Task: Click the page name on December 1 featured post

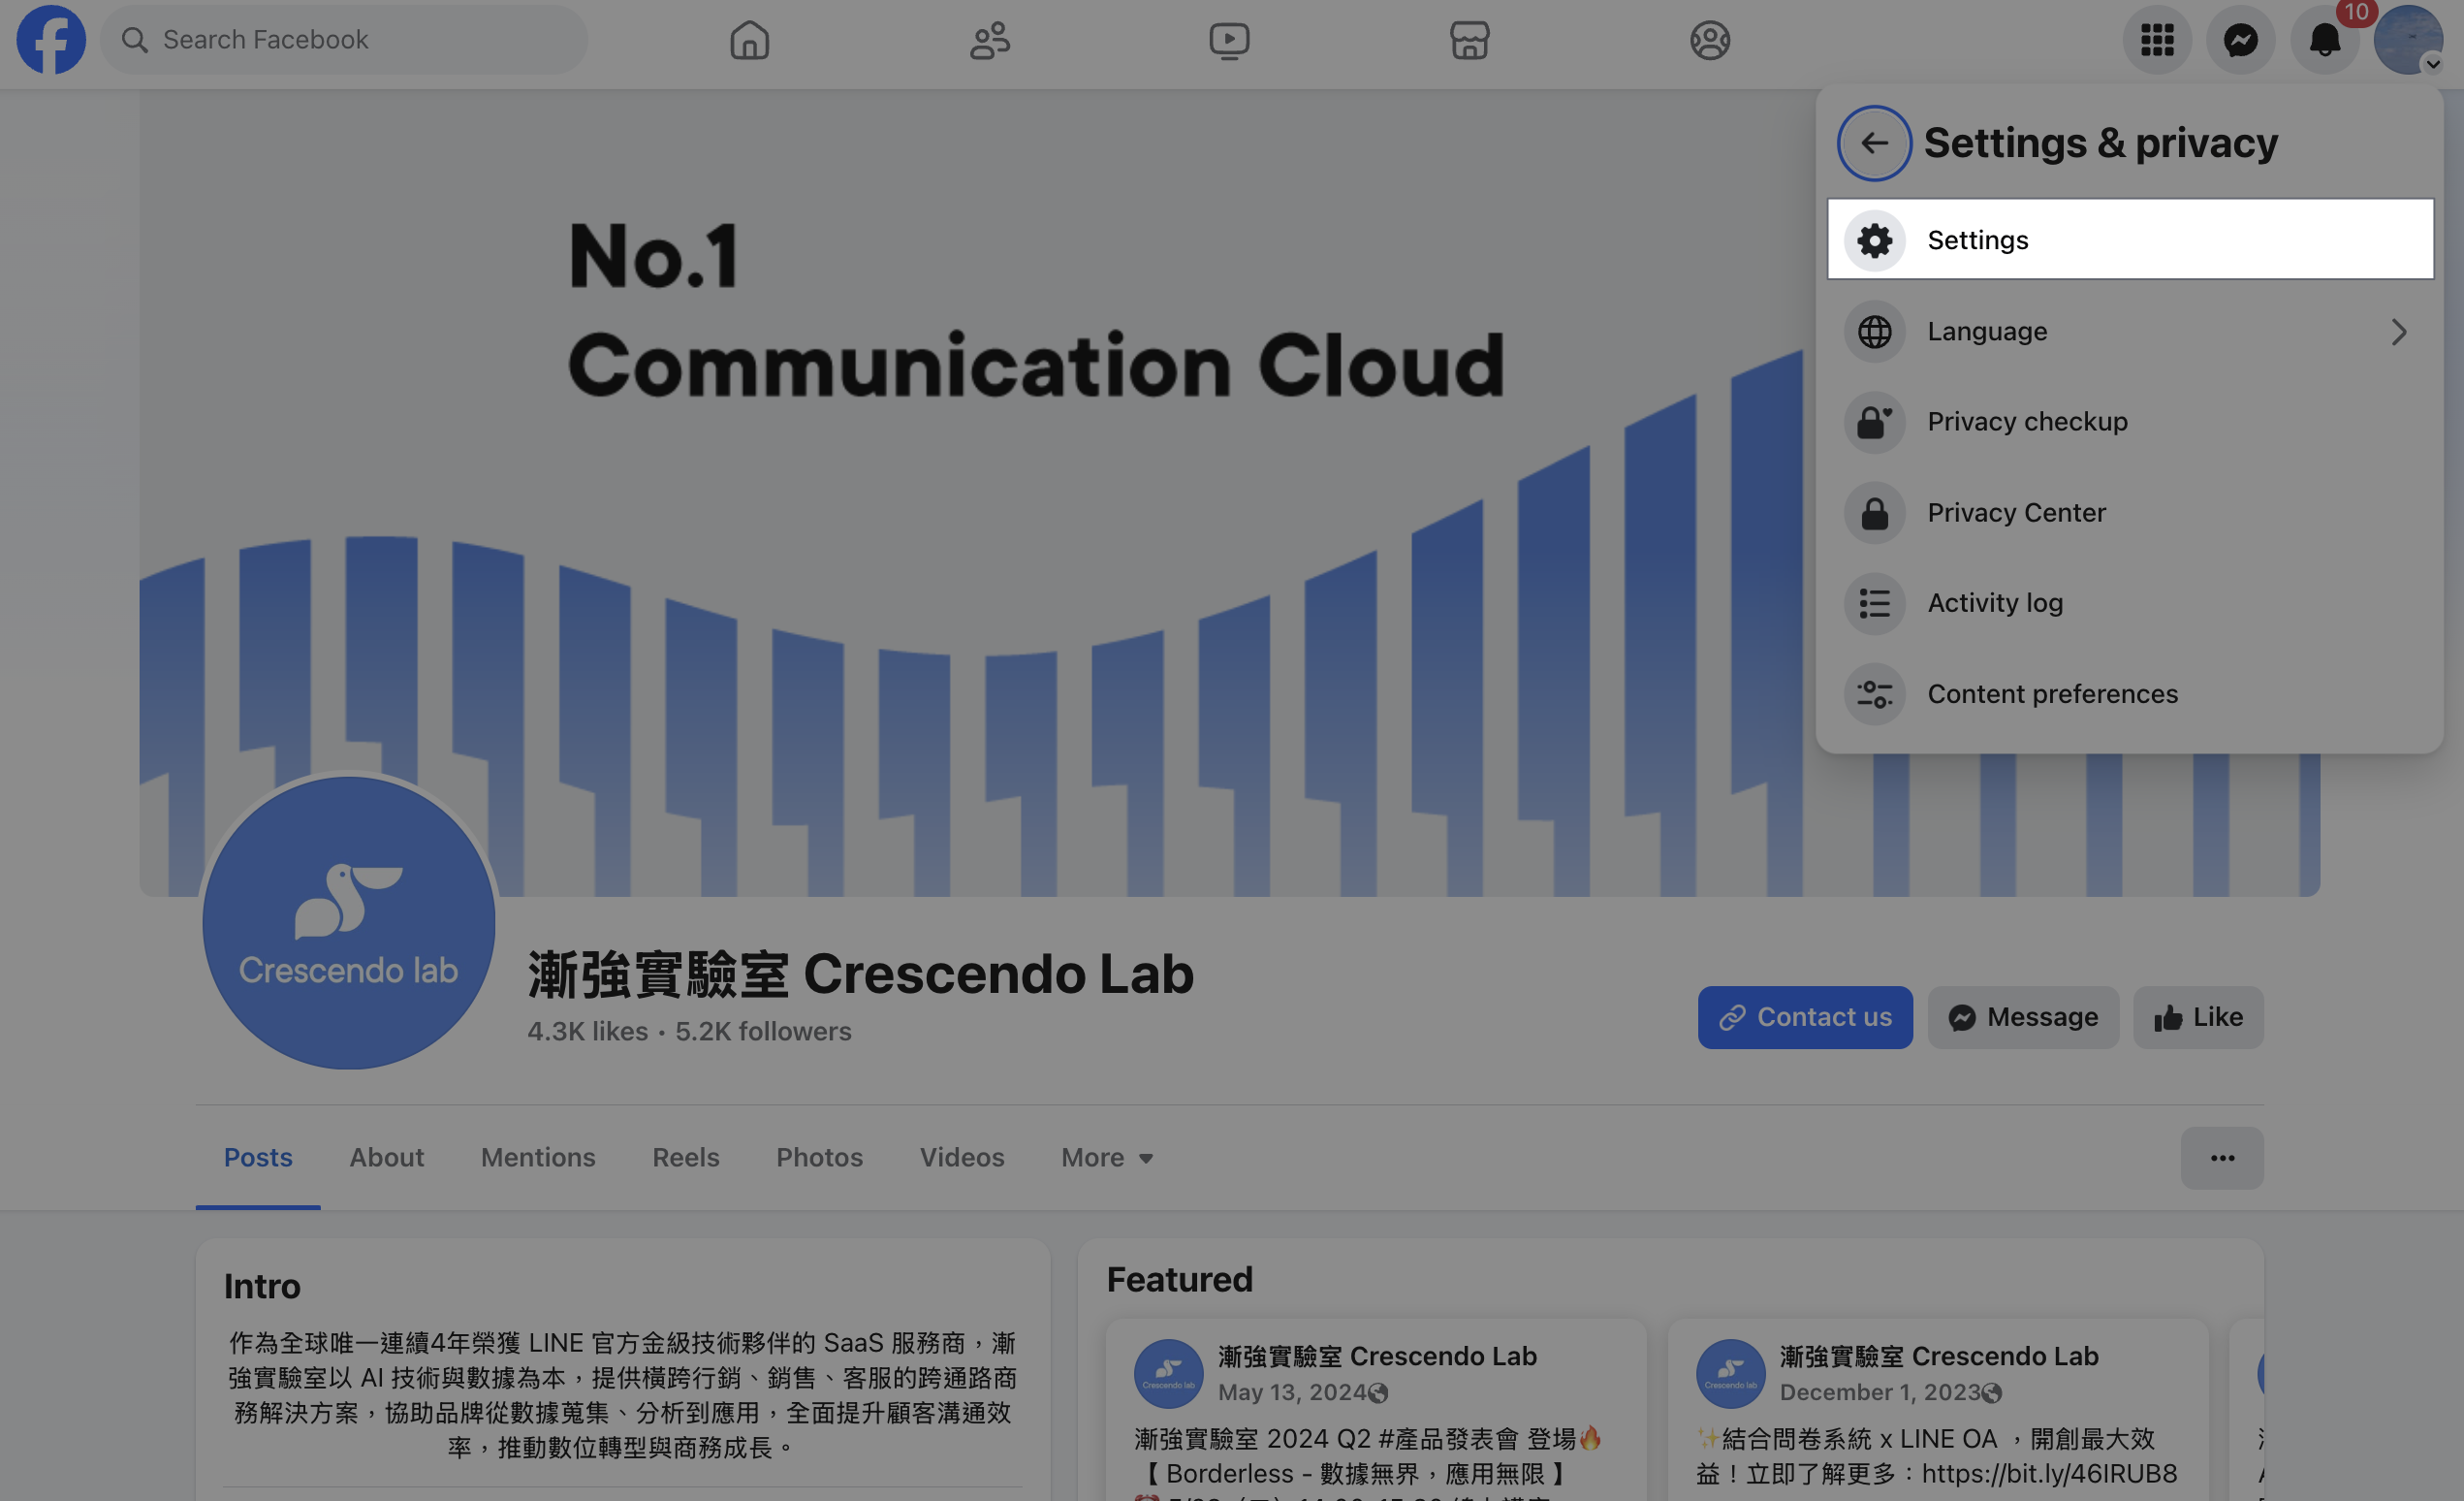Action: tap(1939, 1356)
